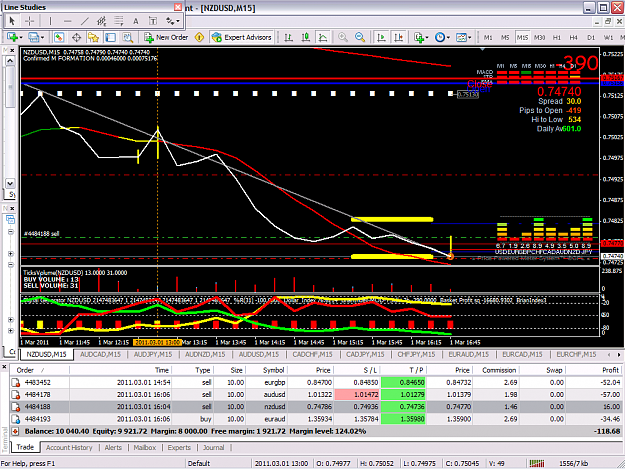Switch timeframe to M30

[x=539, y=37]
